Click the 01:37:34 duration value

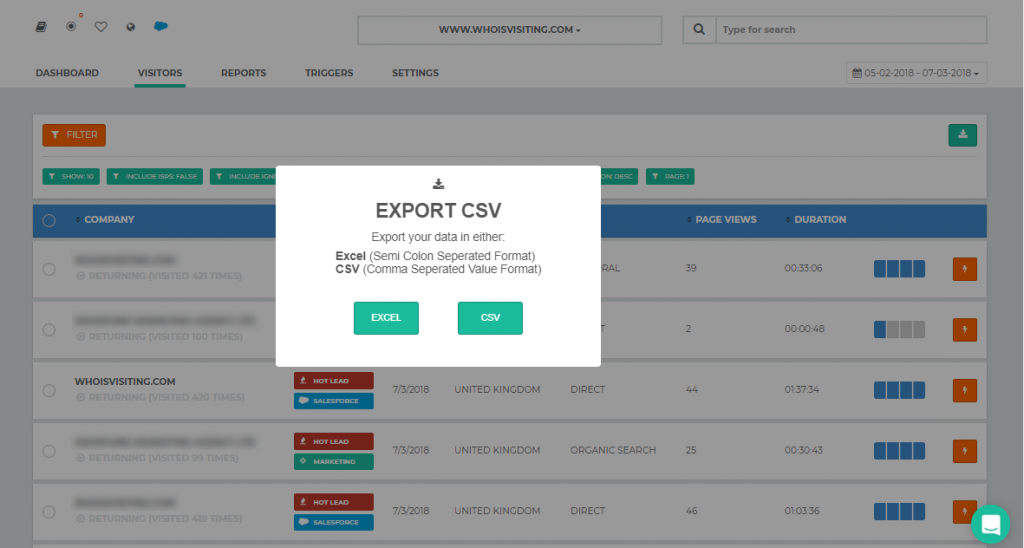click(802, 389)
